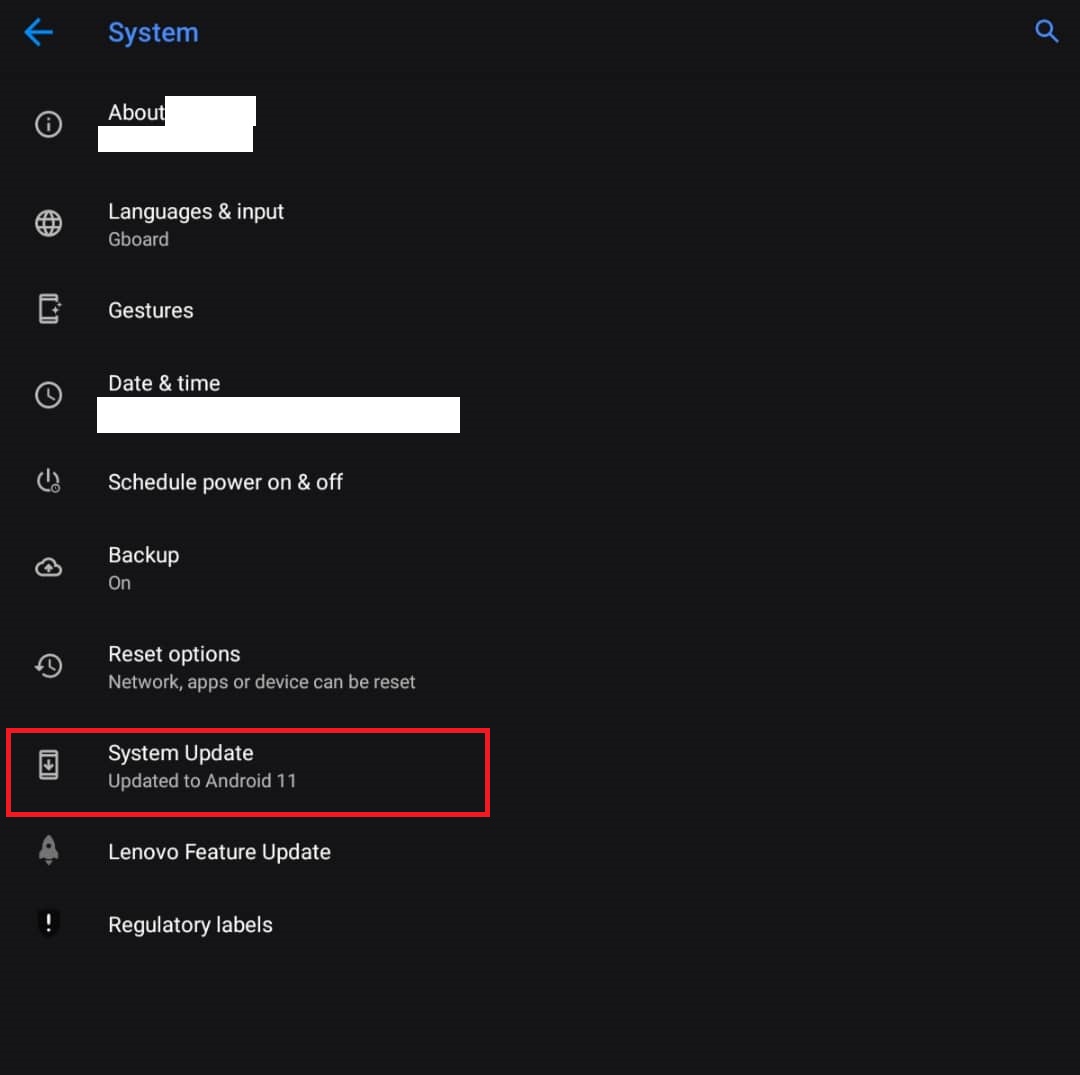Select Reset options entry
The width and height of the screenshot is (1080, 1075).
point(174,666)
